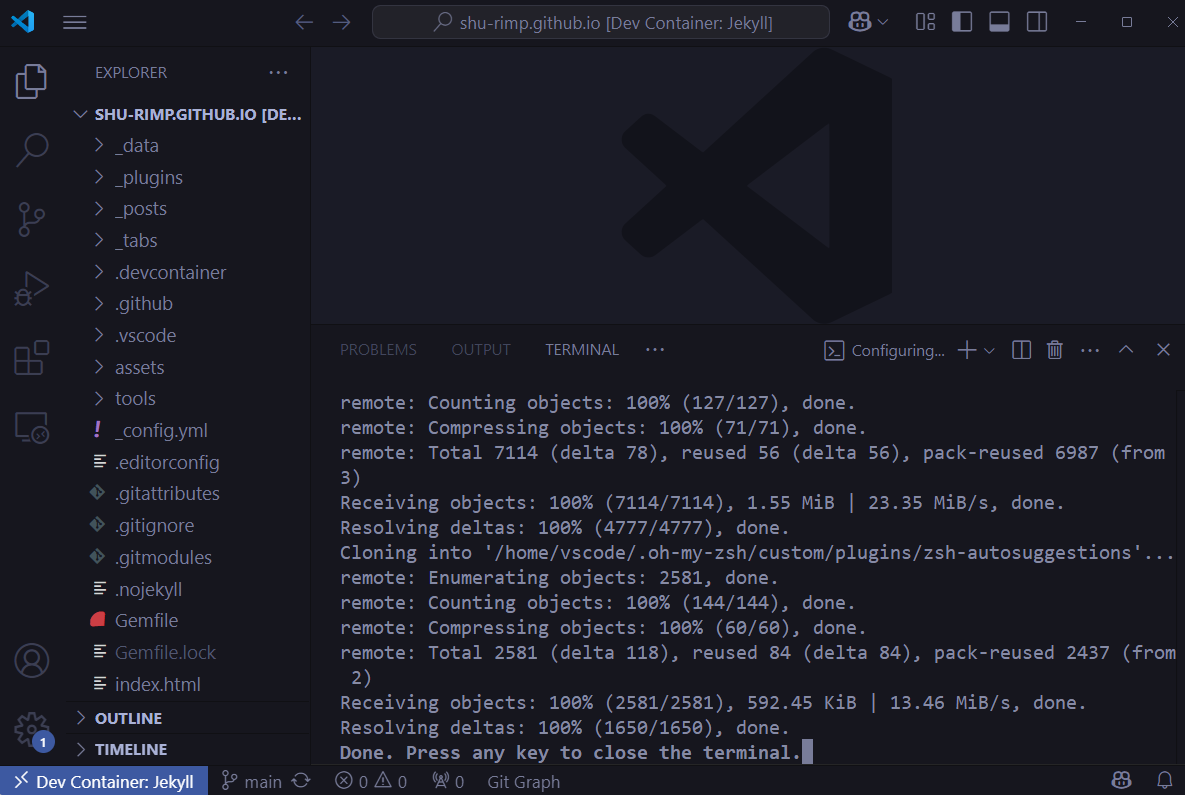Viewport: 1185px width, 795px height.
Task: Open the Gemfile.lock file
Action: coord(189,652)
